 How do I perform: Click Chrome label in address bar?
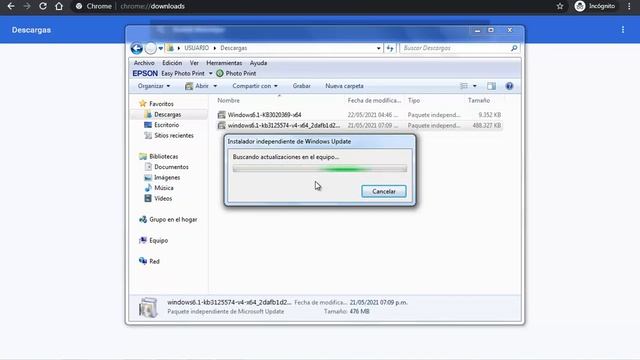(x=99, y=6)
